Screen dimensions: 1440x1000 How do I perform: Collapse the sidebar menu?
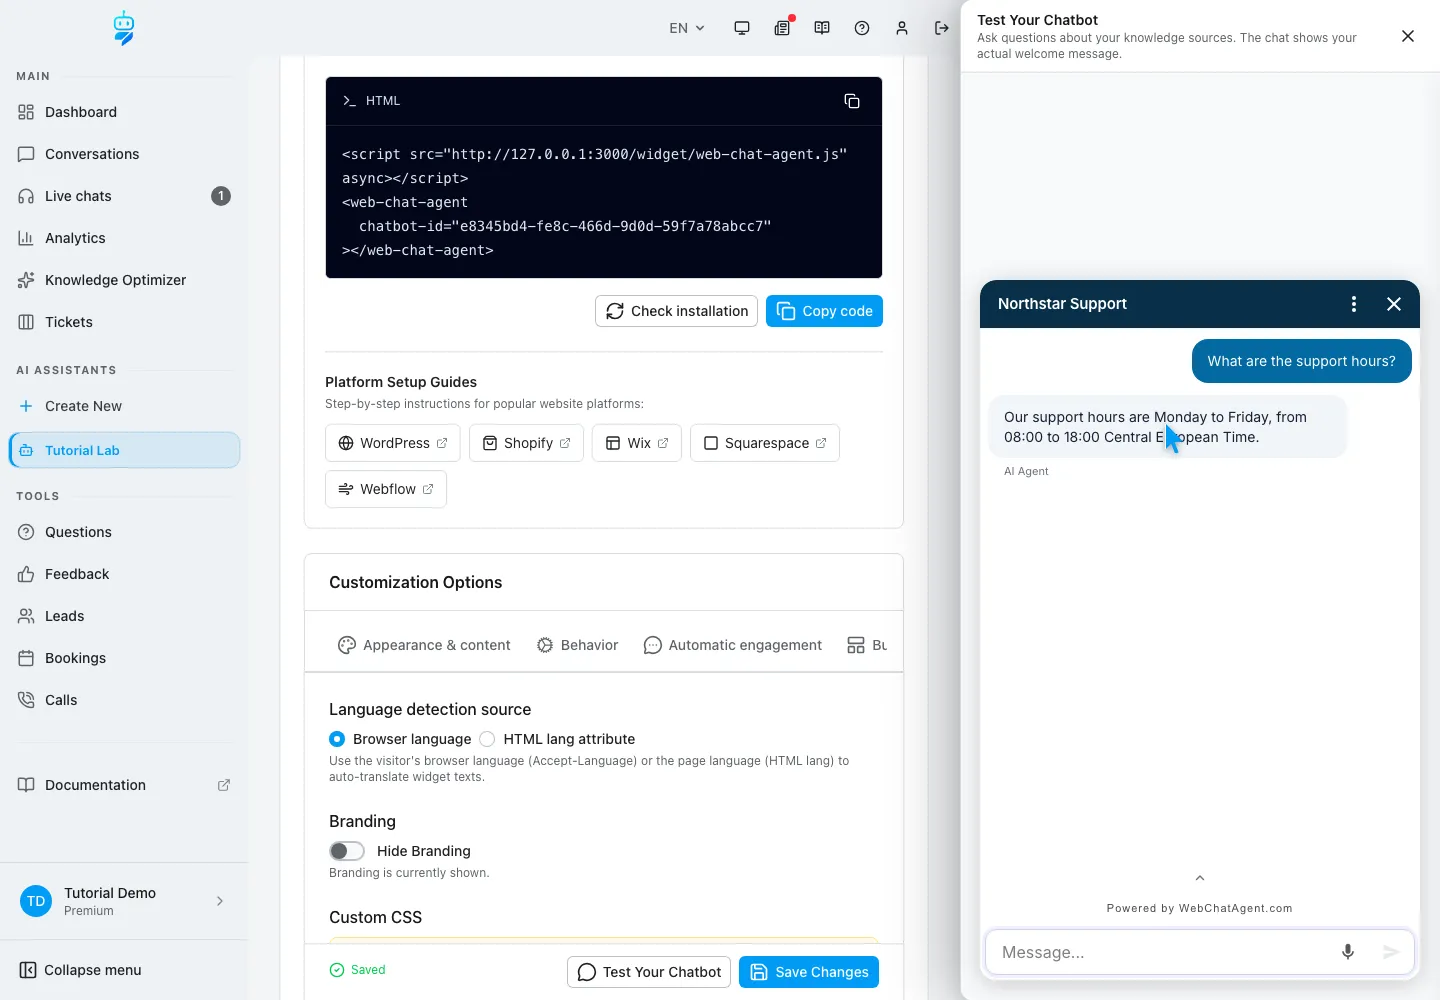click(x=80, y=970)
